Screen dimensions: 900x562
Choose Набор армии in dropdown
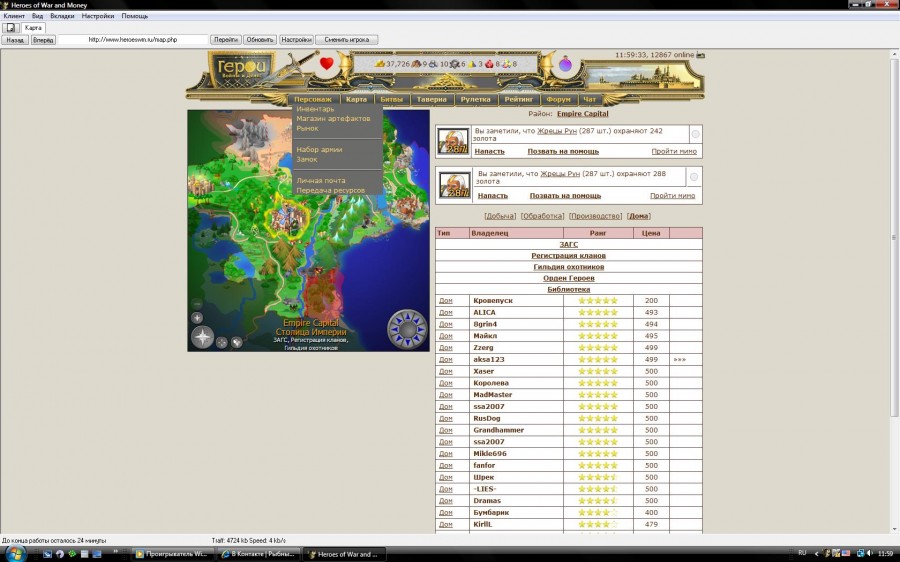(319, 149)
